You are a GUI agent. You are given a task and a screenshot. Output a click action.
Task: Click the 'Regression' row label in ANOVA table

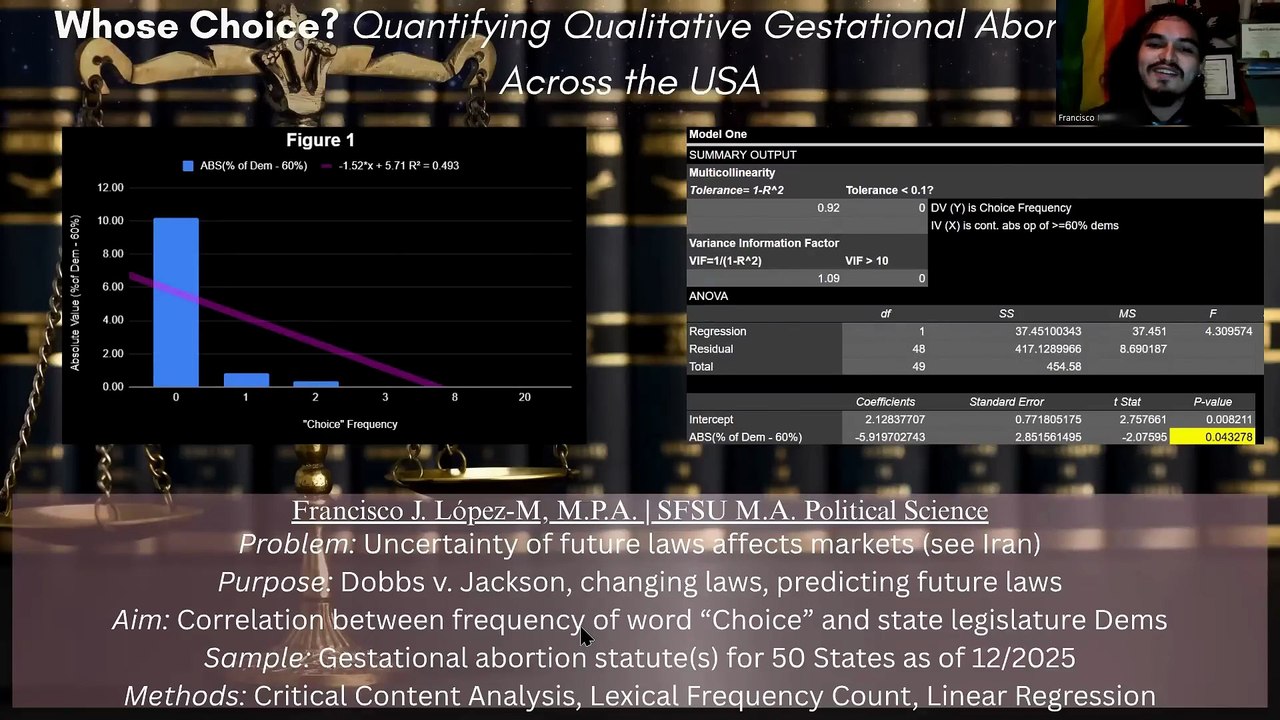717,331
